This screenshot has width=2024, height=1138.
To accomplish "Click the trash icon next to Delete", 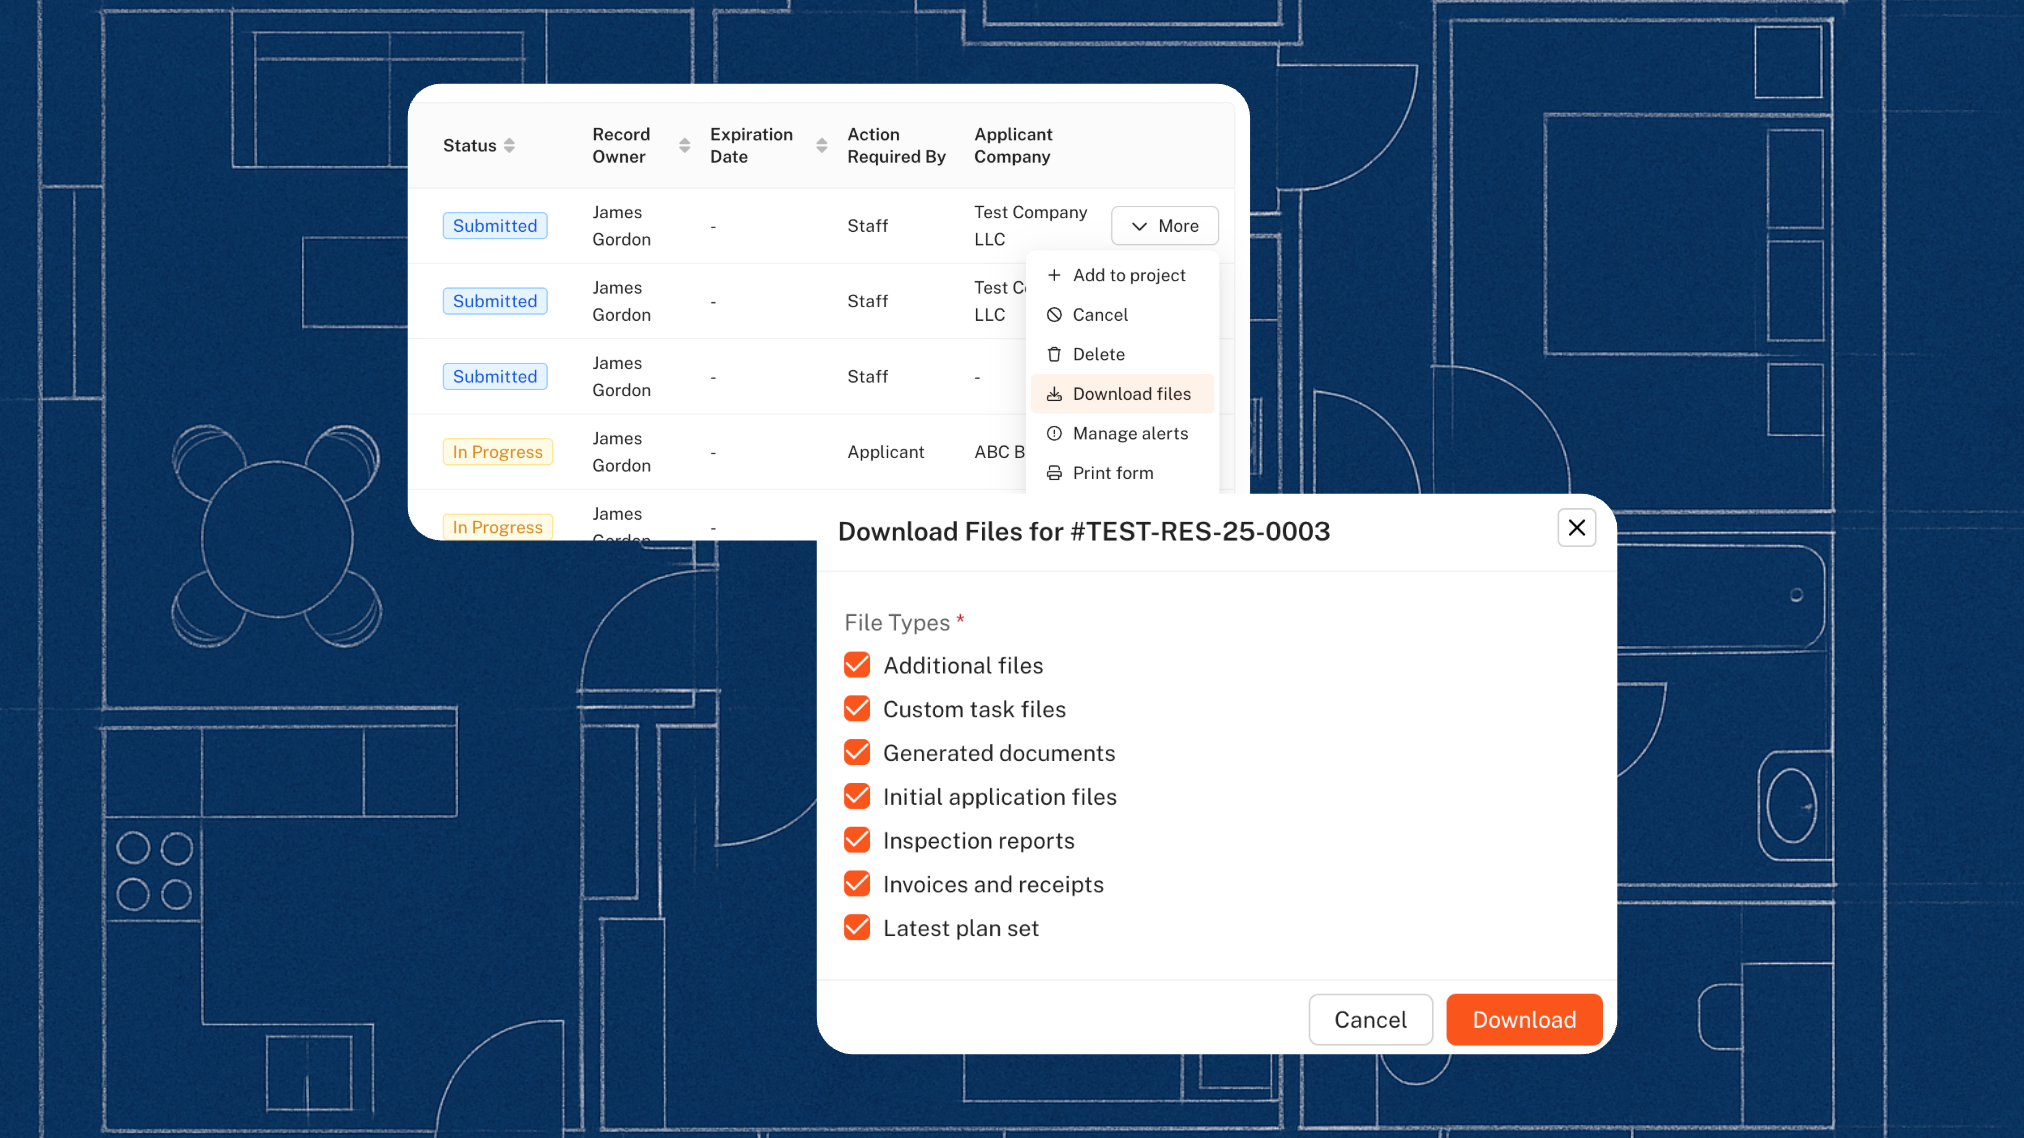I will click(x=1054, y=354).
